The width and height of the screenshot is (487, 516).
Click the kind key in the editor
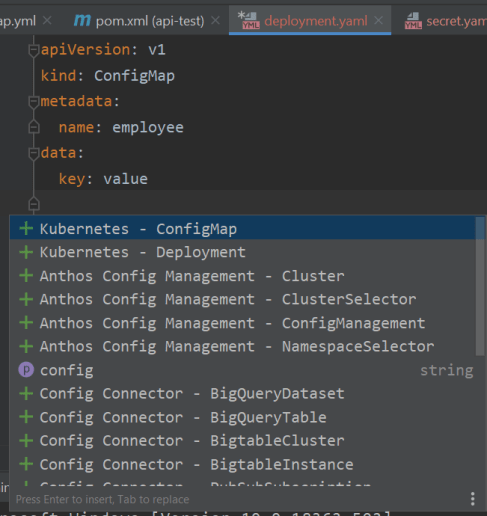pos(58,76)
